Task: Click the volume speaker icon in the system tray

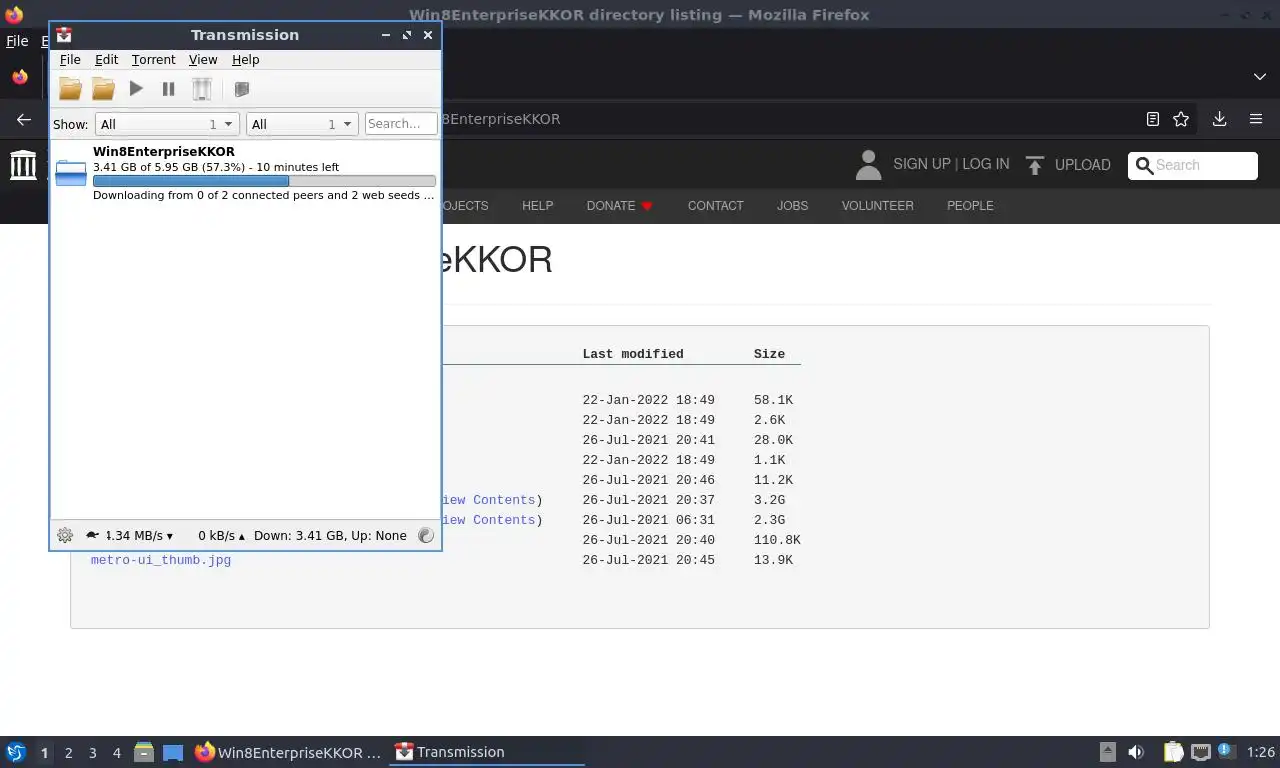Action: (x=1136, y=752)
